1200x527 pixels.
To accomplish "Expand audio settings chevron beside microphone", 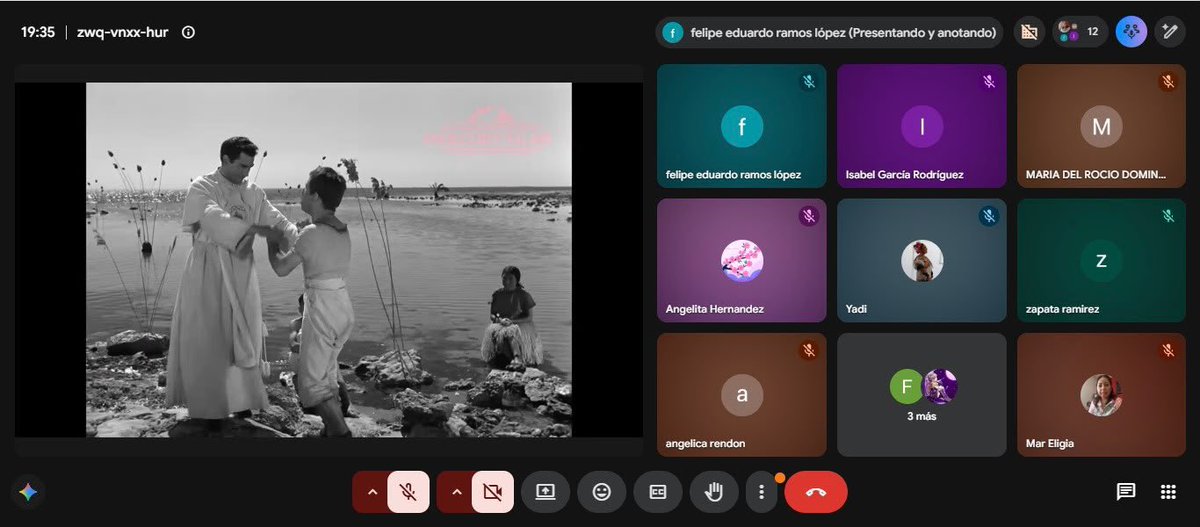I will pyautogui.click(x=372, y=492).
